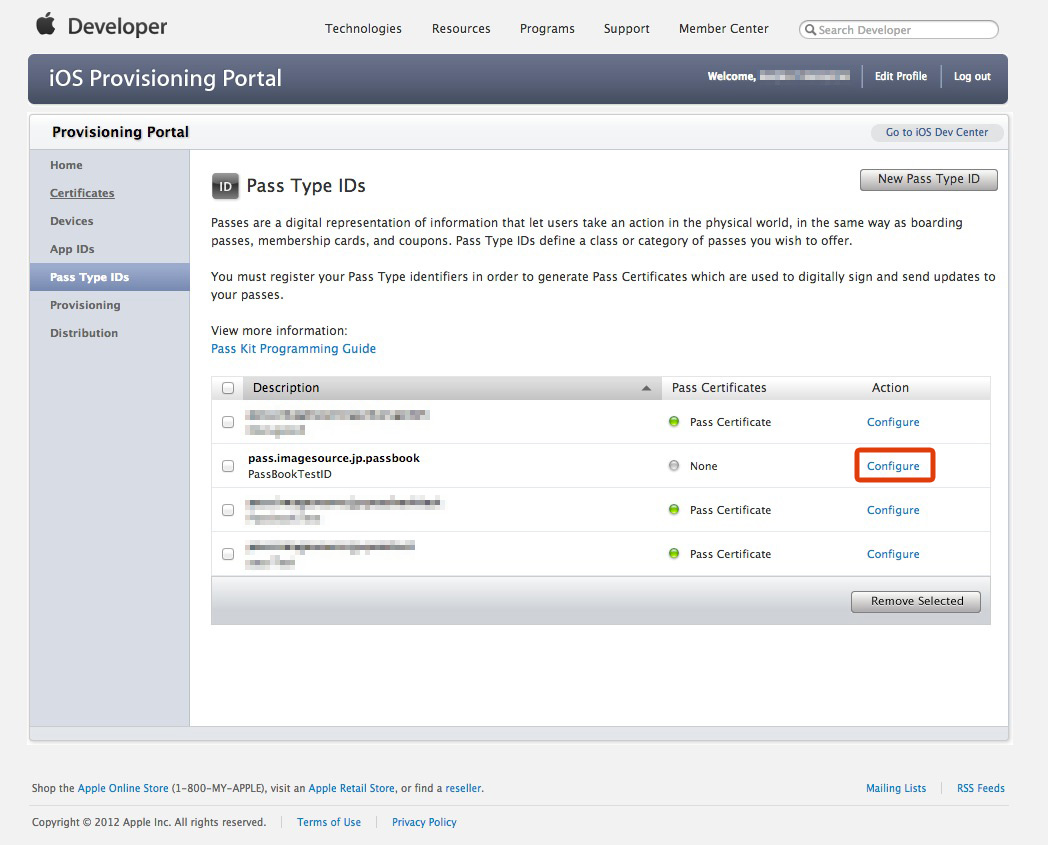Click the Apple Retail Store link
Image resolution: width=1048 pixels, height=845 pixels.
pos(352,788)
